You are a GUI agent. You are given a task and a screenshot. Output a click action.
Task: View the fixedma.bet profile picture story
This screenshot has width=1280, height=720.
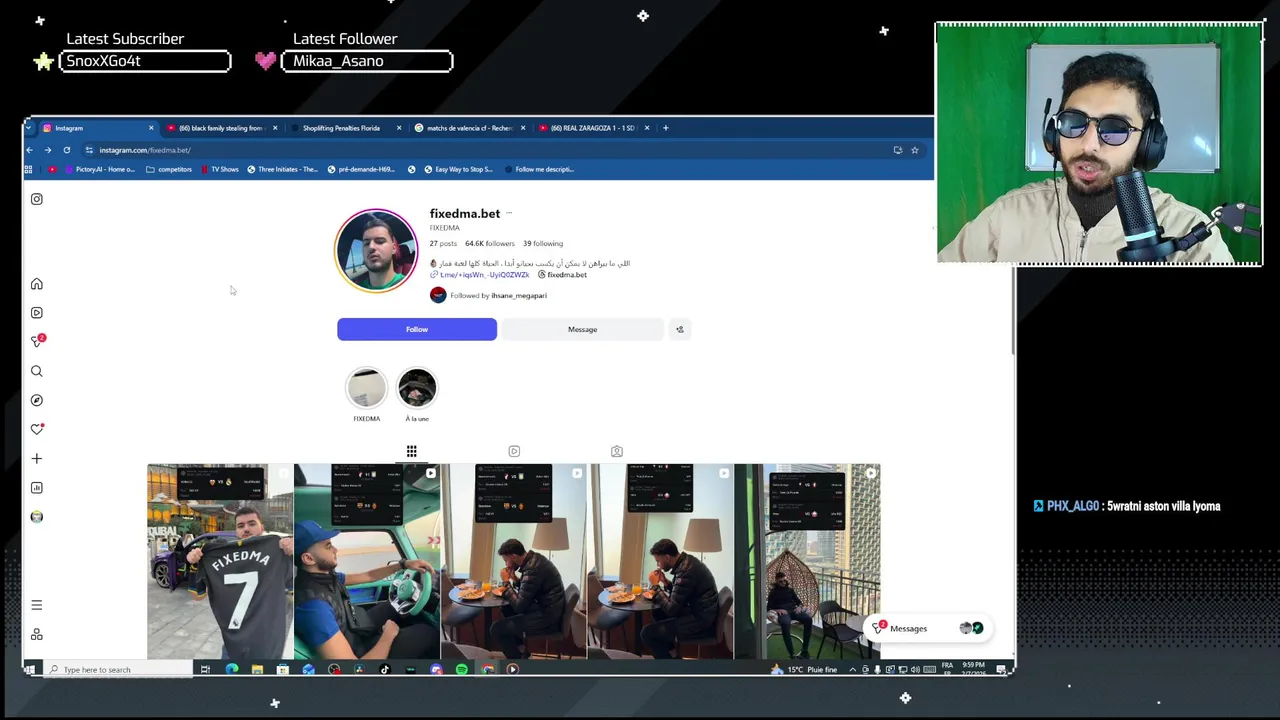(x=376, y=251)
